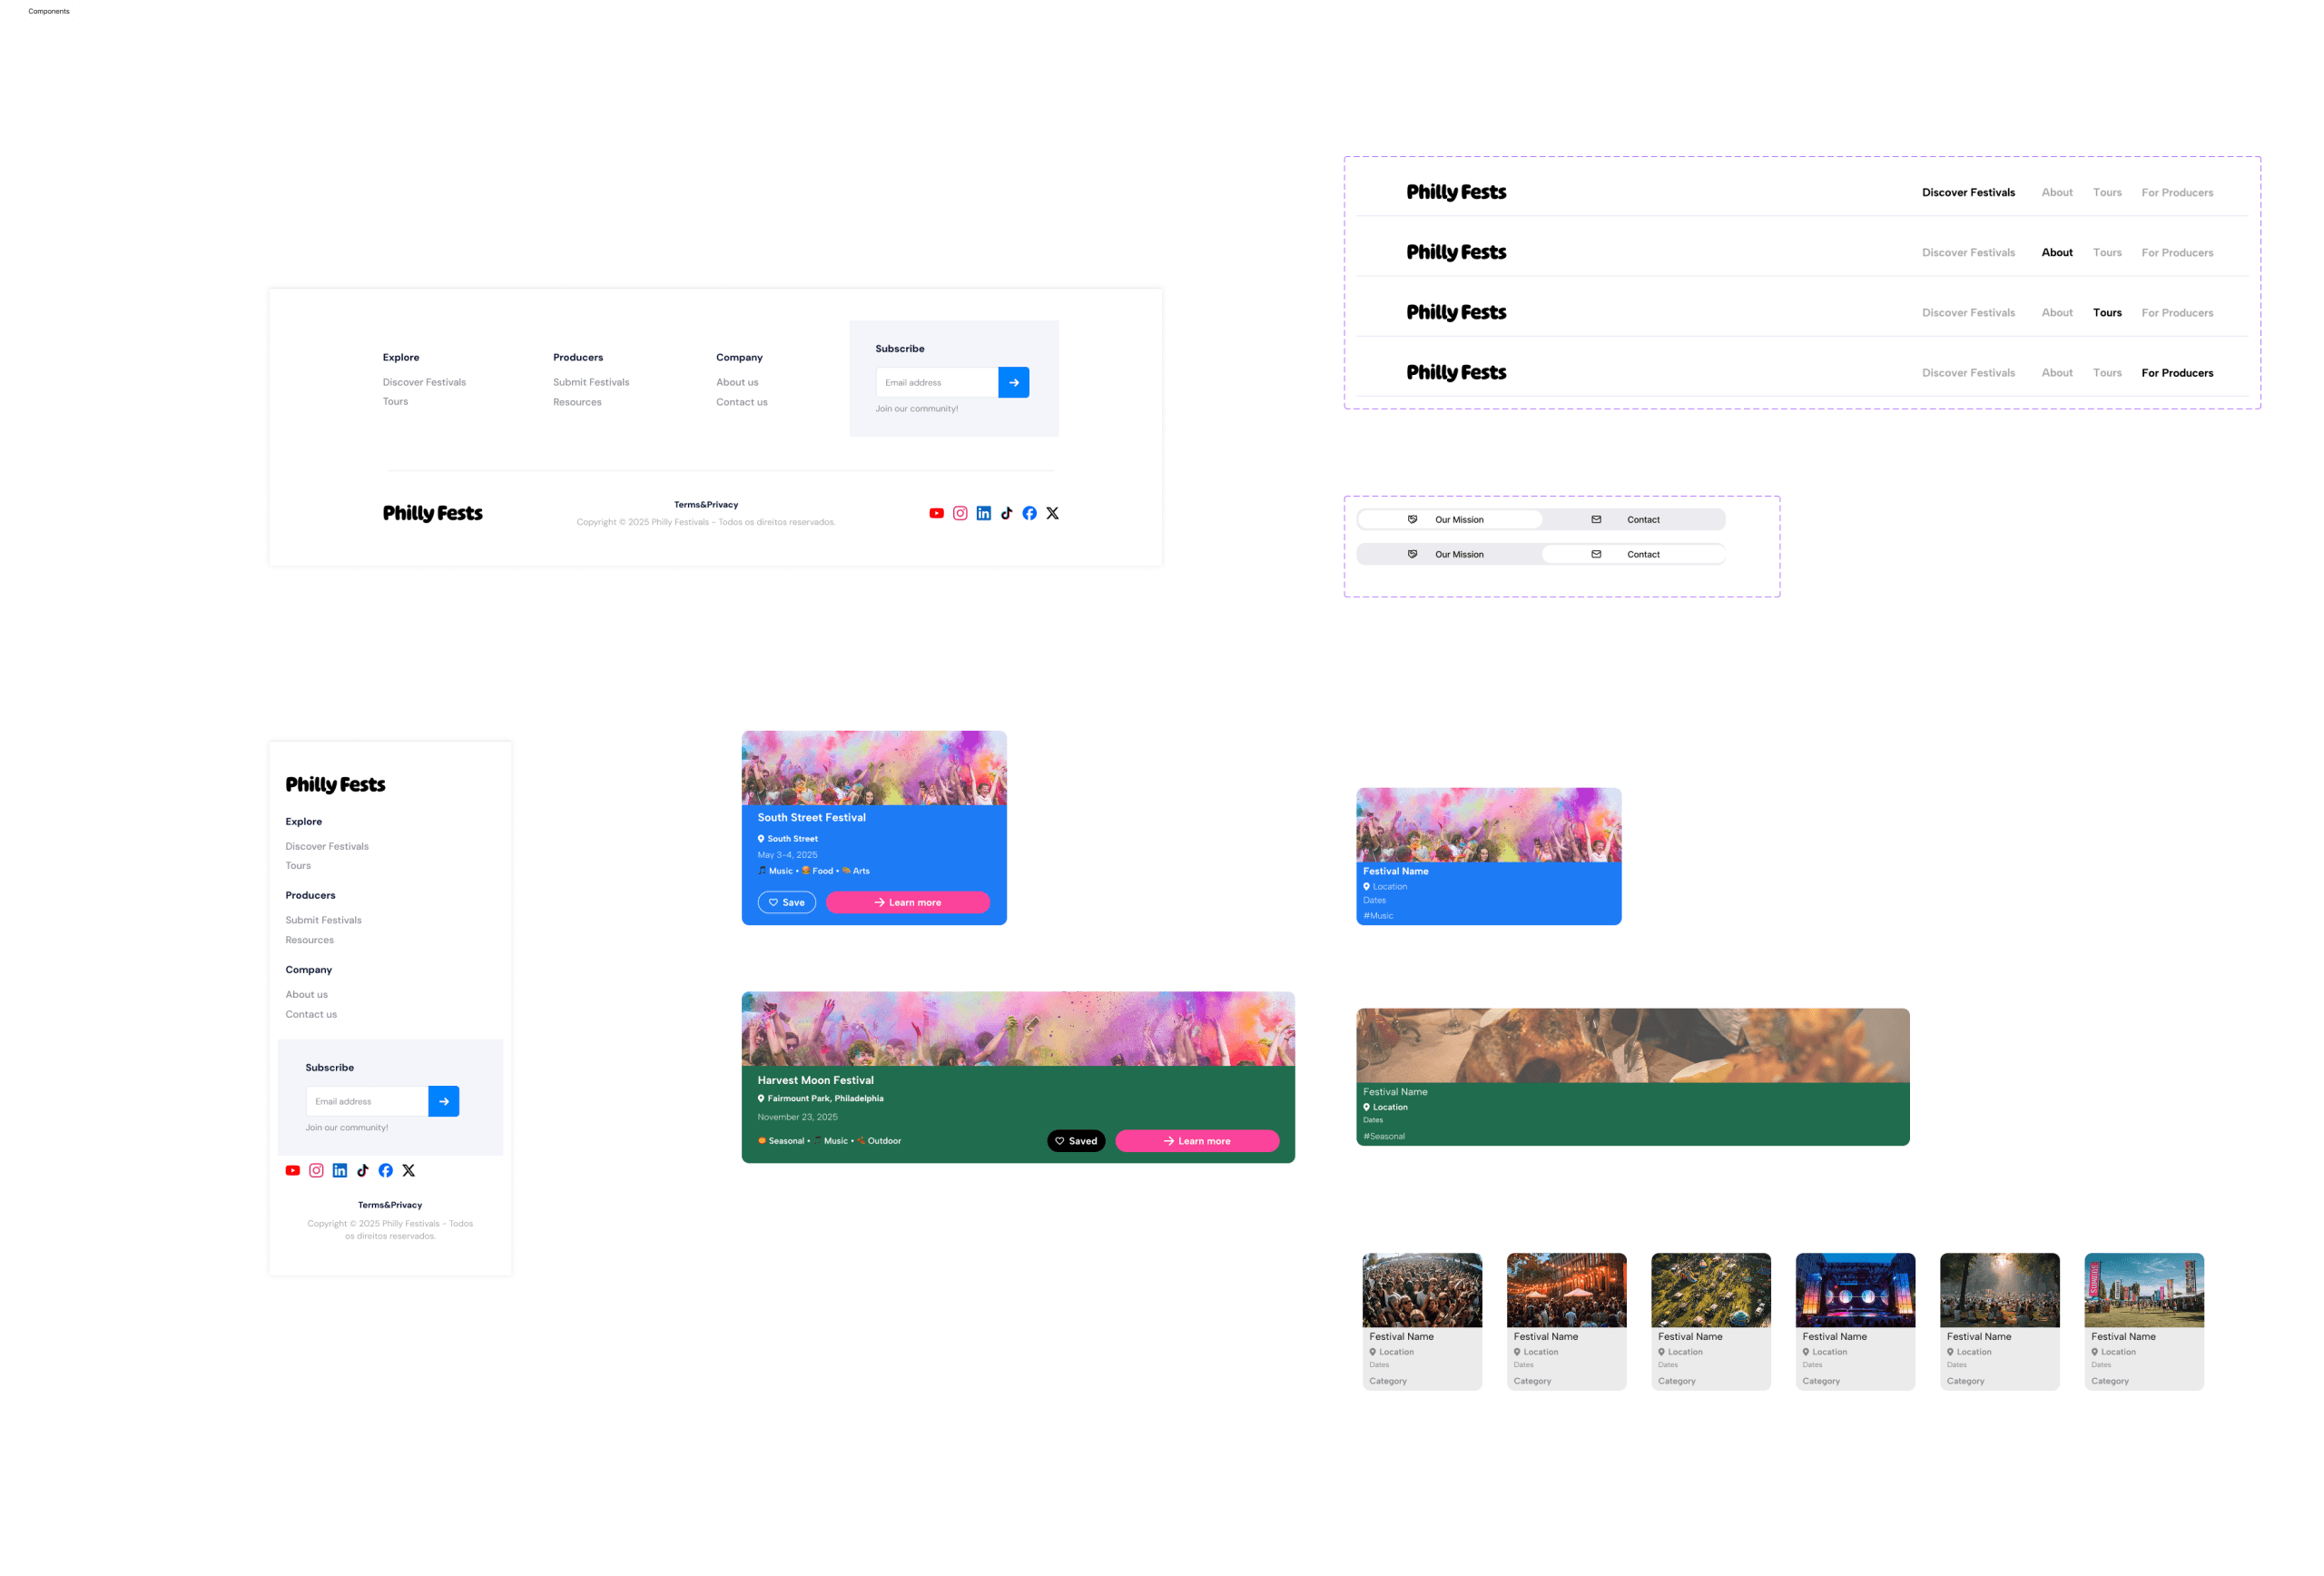
Task: Toggle Saved button on Harvest Moon Festival card
Action: [x=1076, y=1141]
